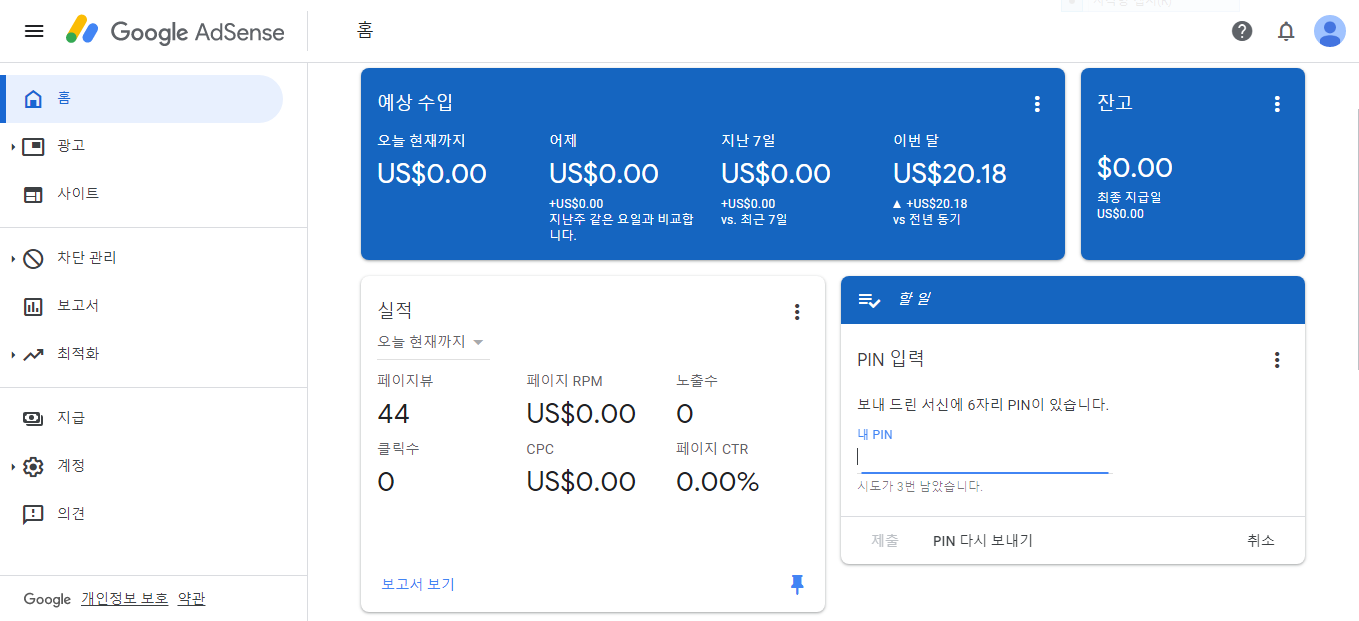Click the 잔고 $0.00 balance amount
The height and width of the screenshot is (621, 1359).
[x=1135, y=167]
